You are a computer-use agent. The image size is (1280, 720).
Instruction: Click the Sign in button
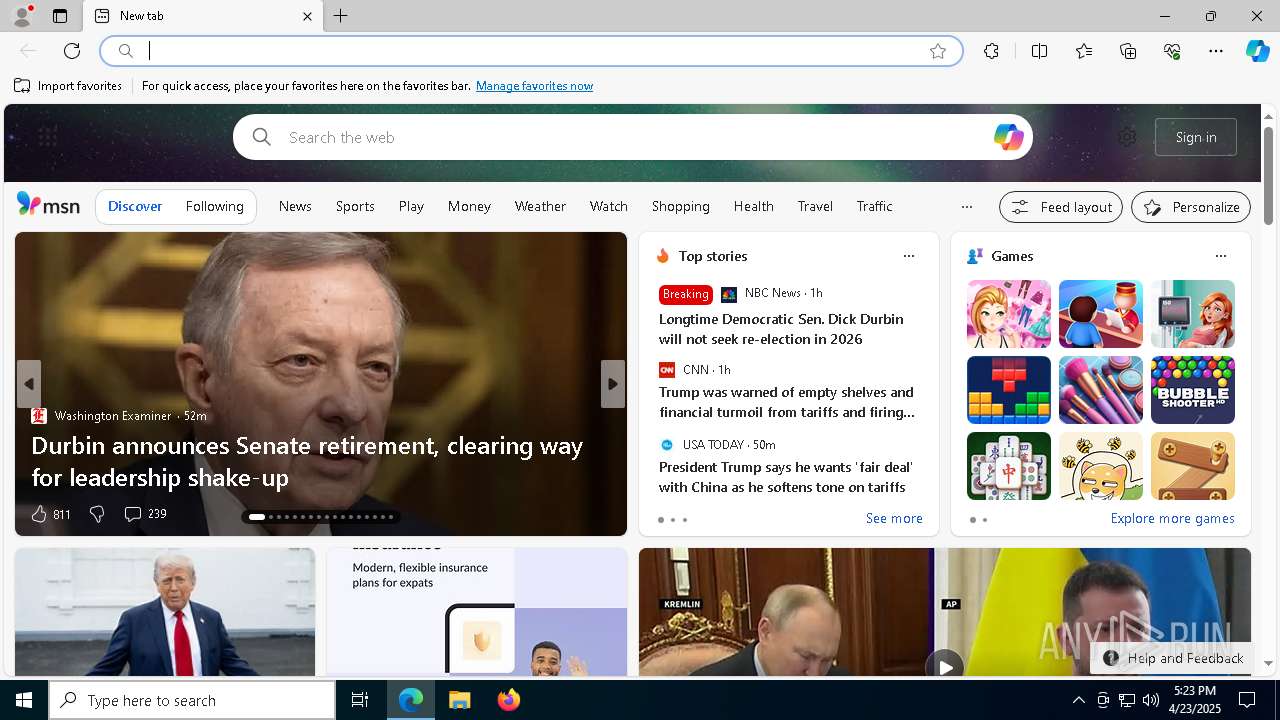click(1196, 137)
